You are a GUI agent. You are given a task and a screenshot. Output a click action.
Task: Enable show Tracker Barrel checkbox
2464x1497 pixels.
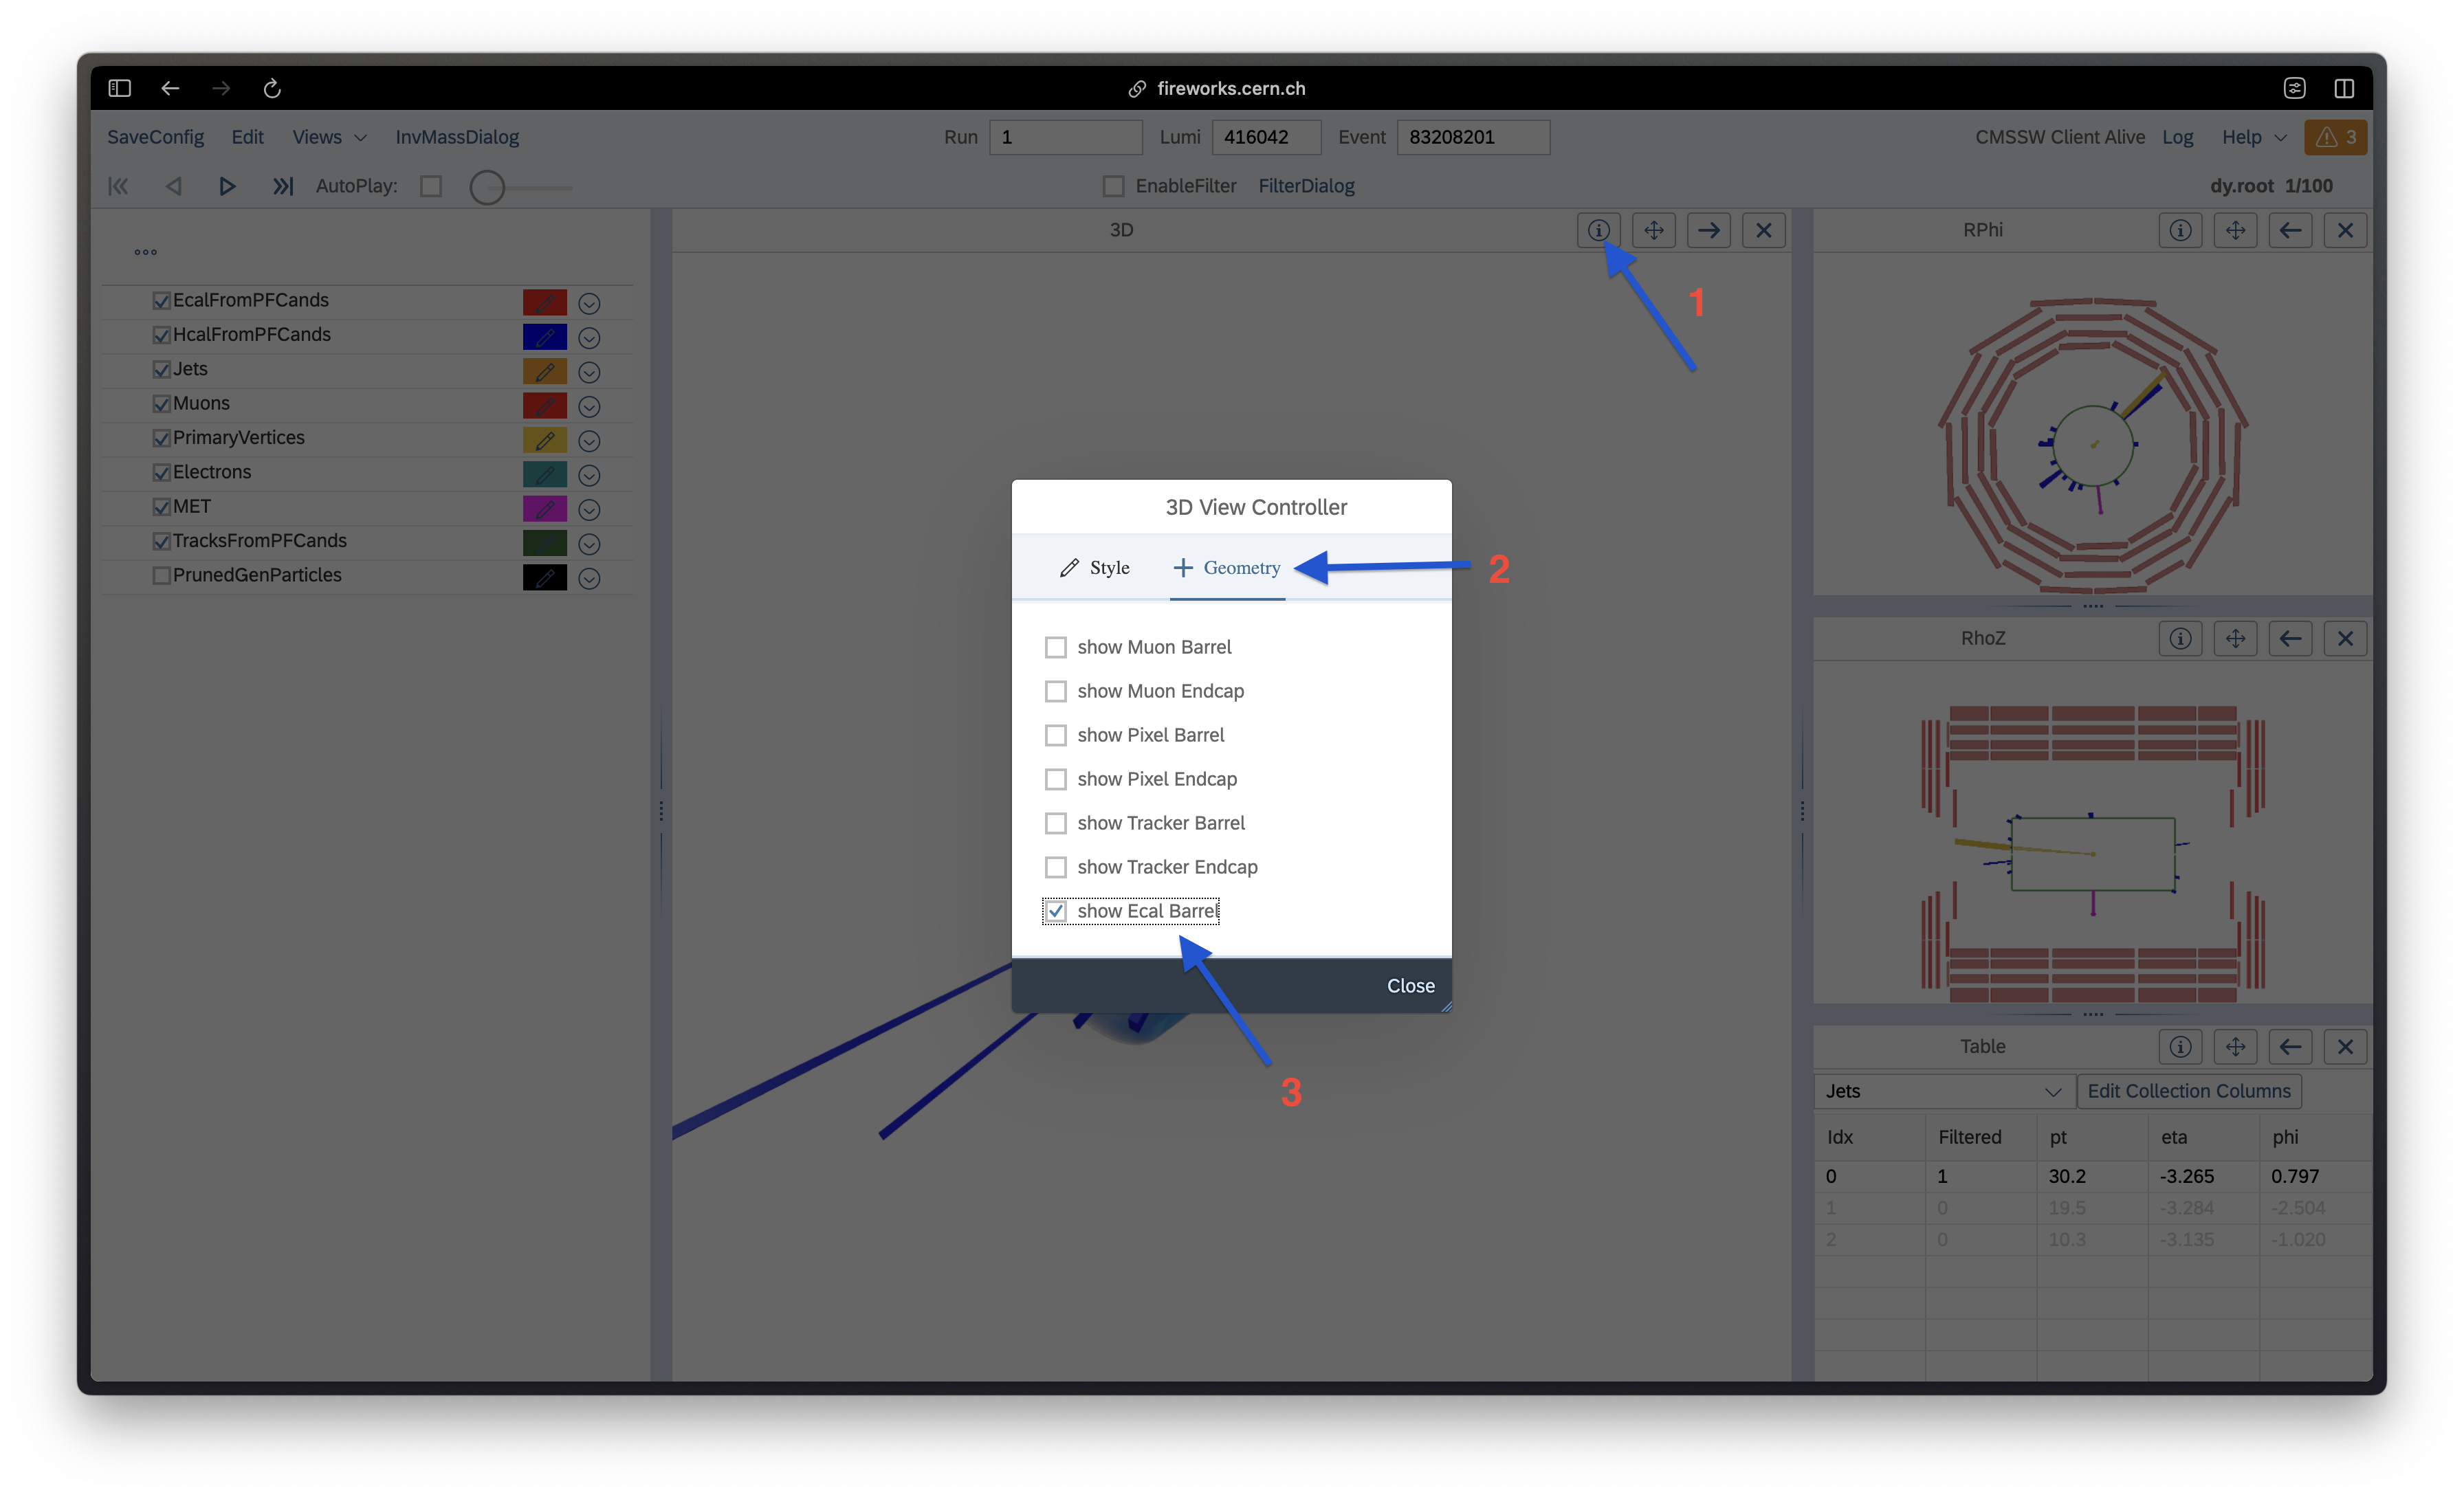(x=1053, y=821)
